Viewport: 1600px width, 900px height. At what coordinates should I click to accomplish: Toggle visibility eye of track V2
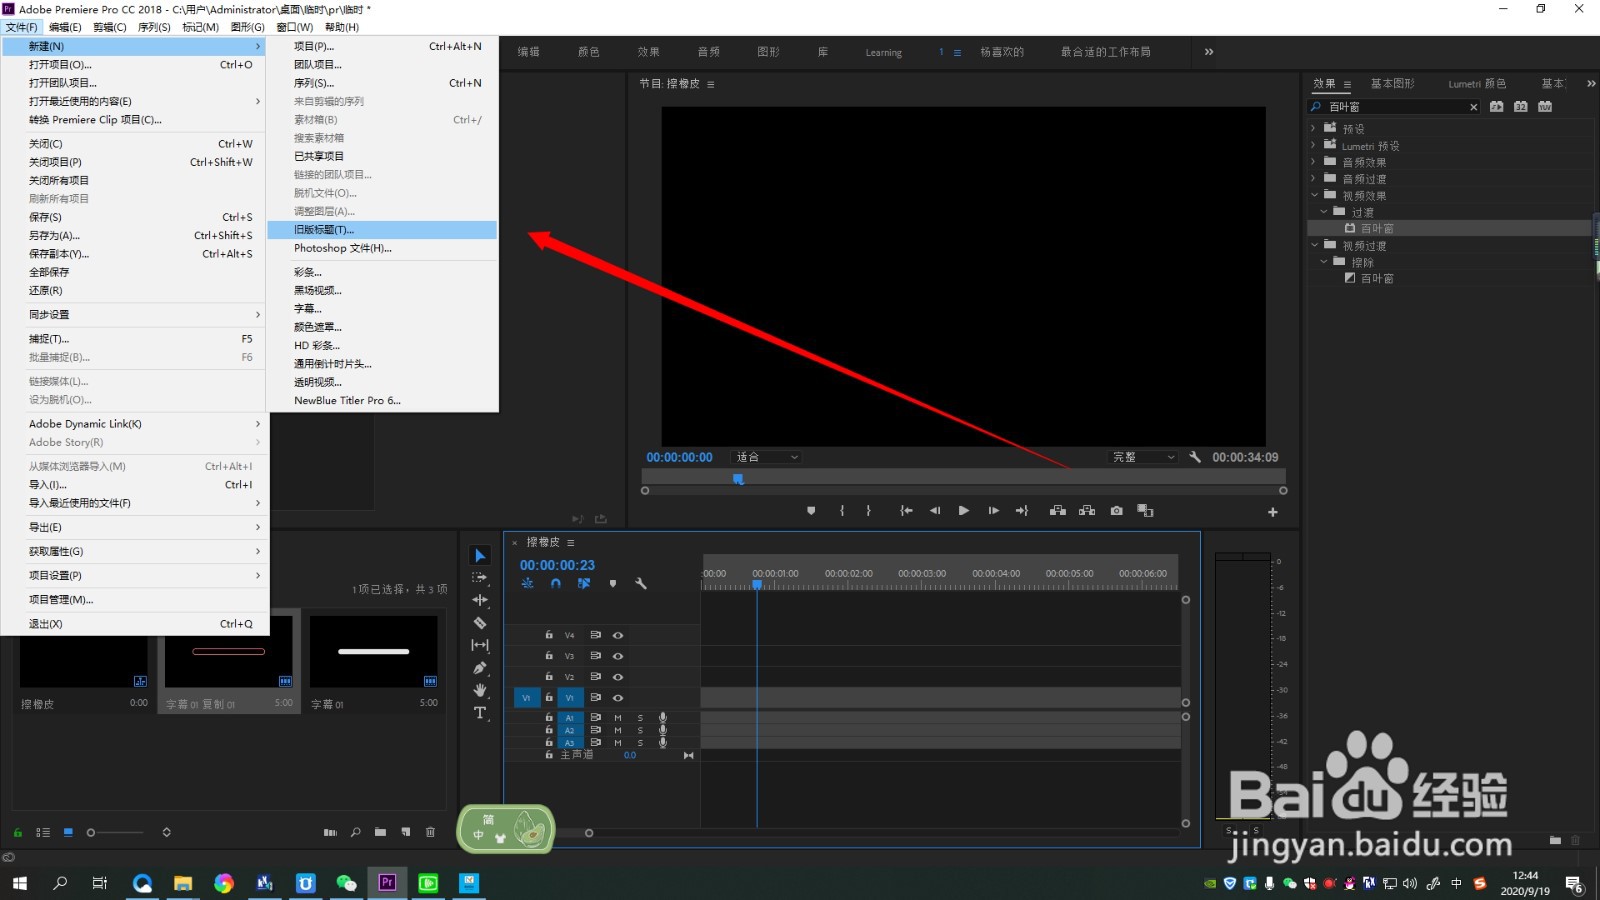point(618,677)
